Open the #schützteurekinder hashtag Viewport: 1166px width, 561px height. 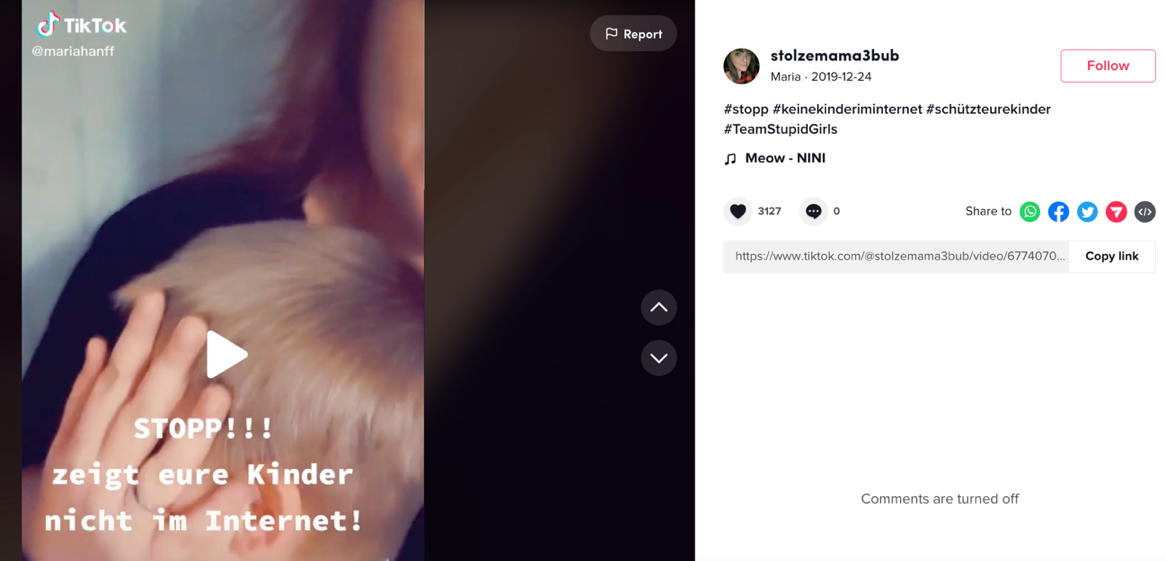pos(988,109)
